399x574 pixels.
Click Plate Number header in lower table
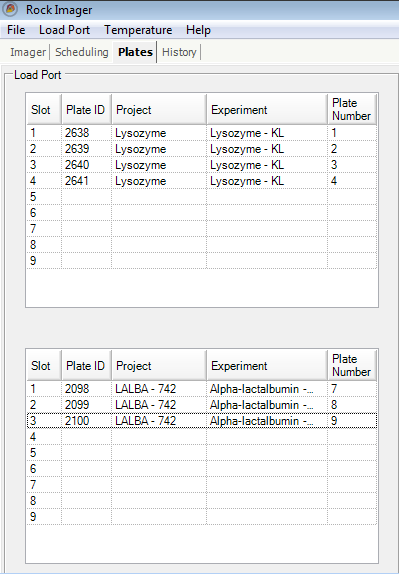[x=352, y=365]
